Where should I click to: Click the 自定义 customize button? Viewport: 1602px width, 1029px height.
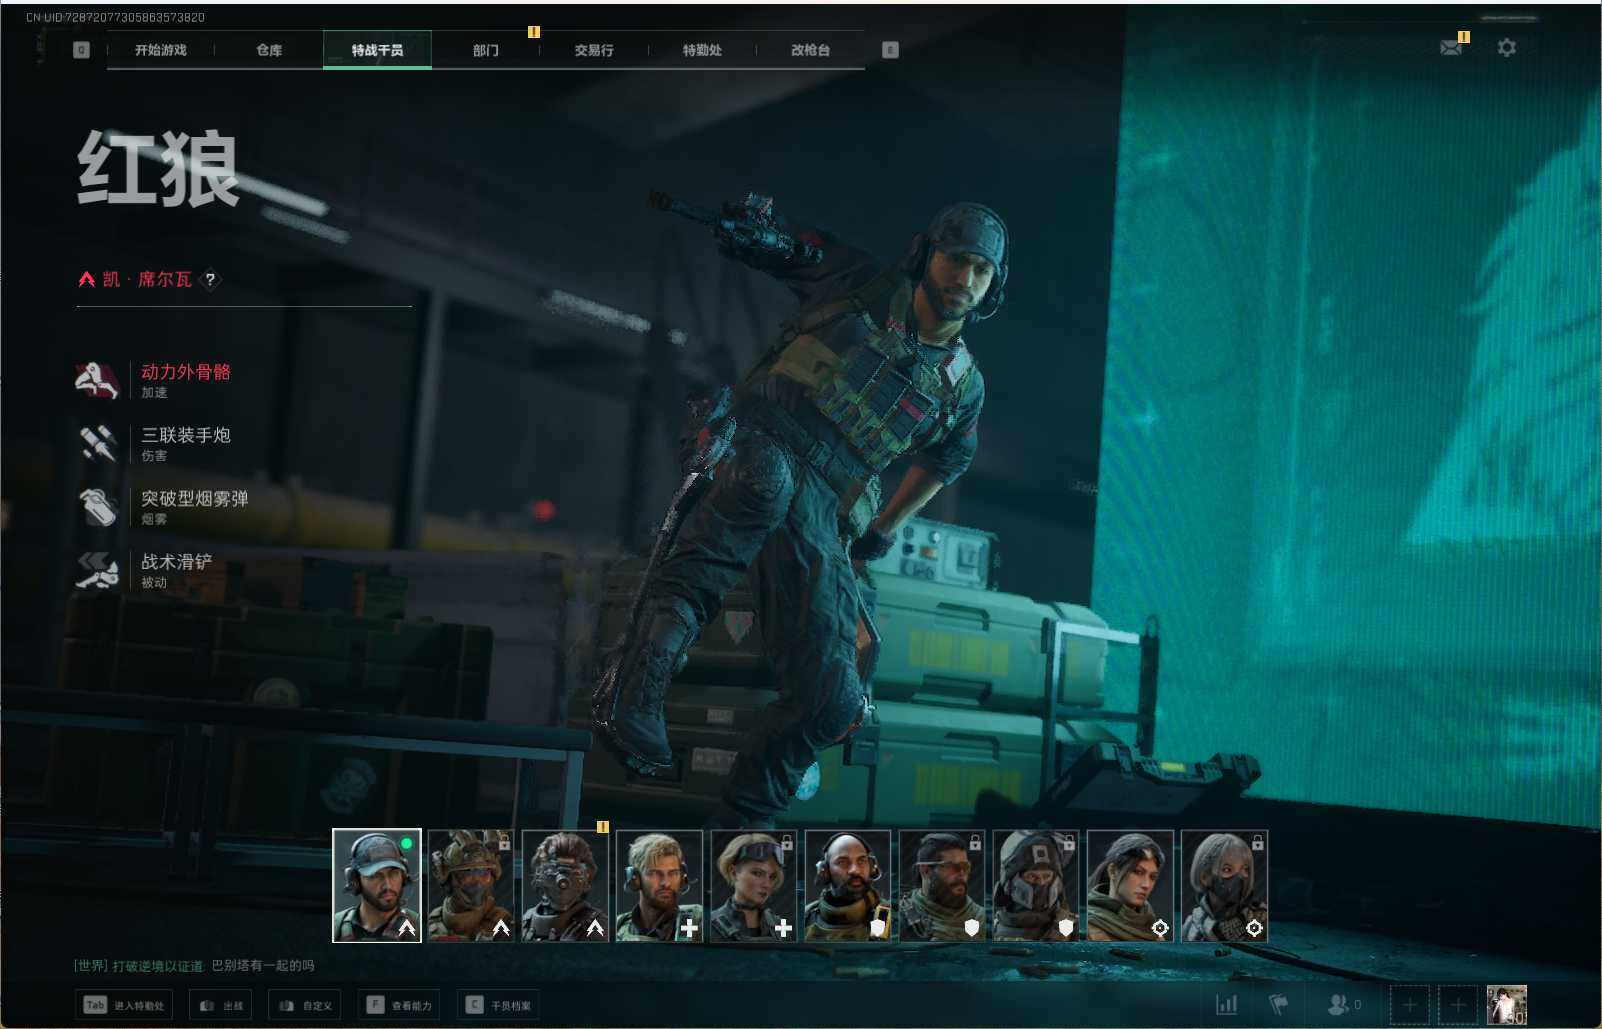(305, 1005)
